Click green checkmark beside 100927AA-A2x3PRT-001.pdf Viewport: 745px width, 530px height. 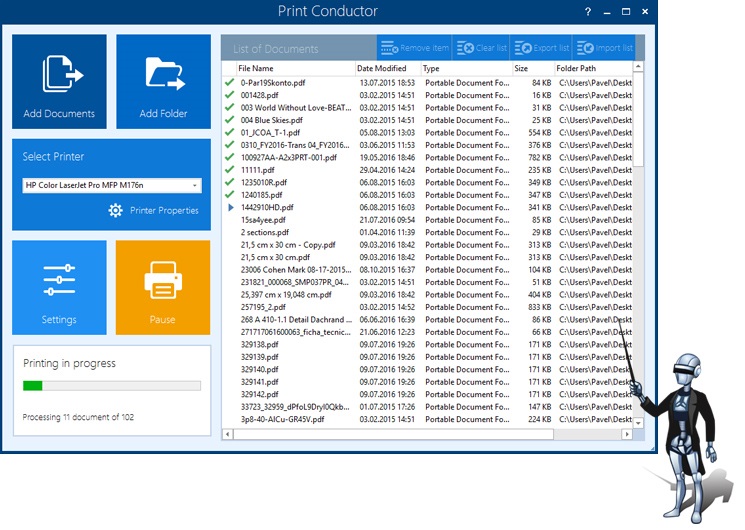pyautogui.click(x=229, y=157)
